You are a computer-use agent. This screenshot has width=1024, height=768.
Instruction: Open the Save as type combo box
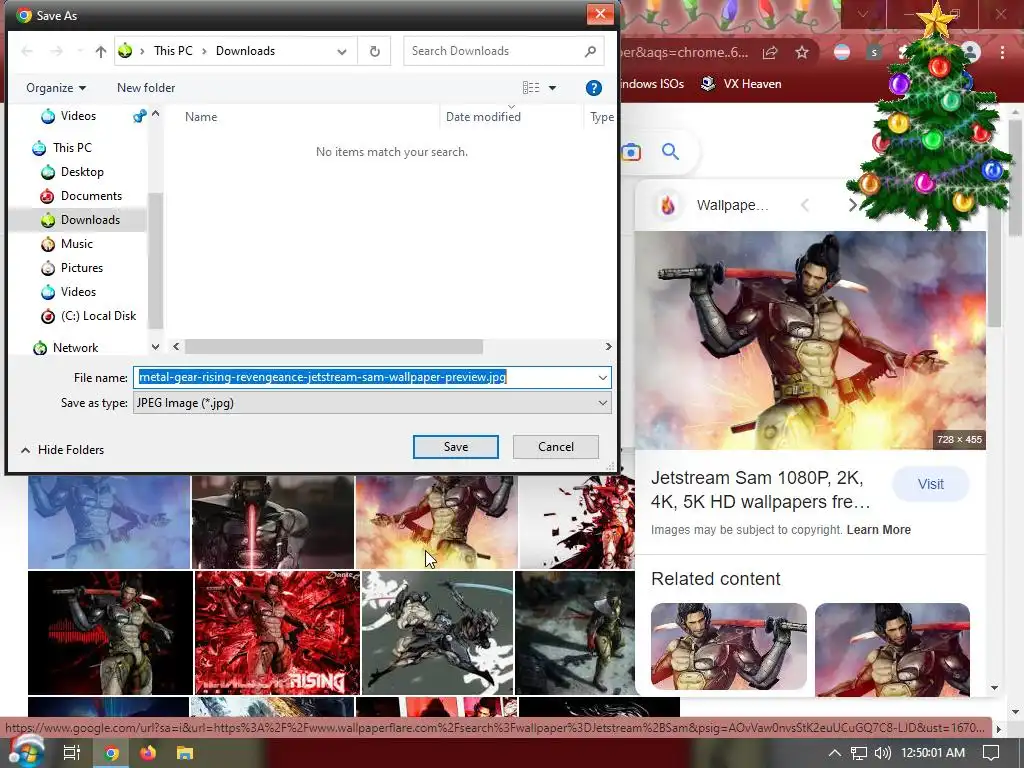tap(372, 403)
